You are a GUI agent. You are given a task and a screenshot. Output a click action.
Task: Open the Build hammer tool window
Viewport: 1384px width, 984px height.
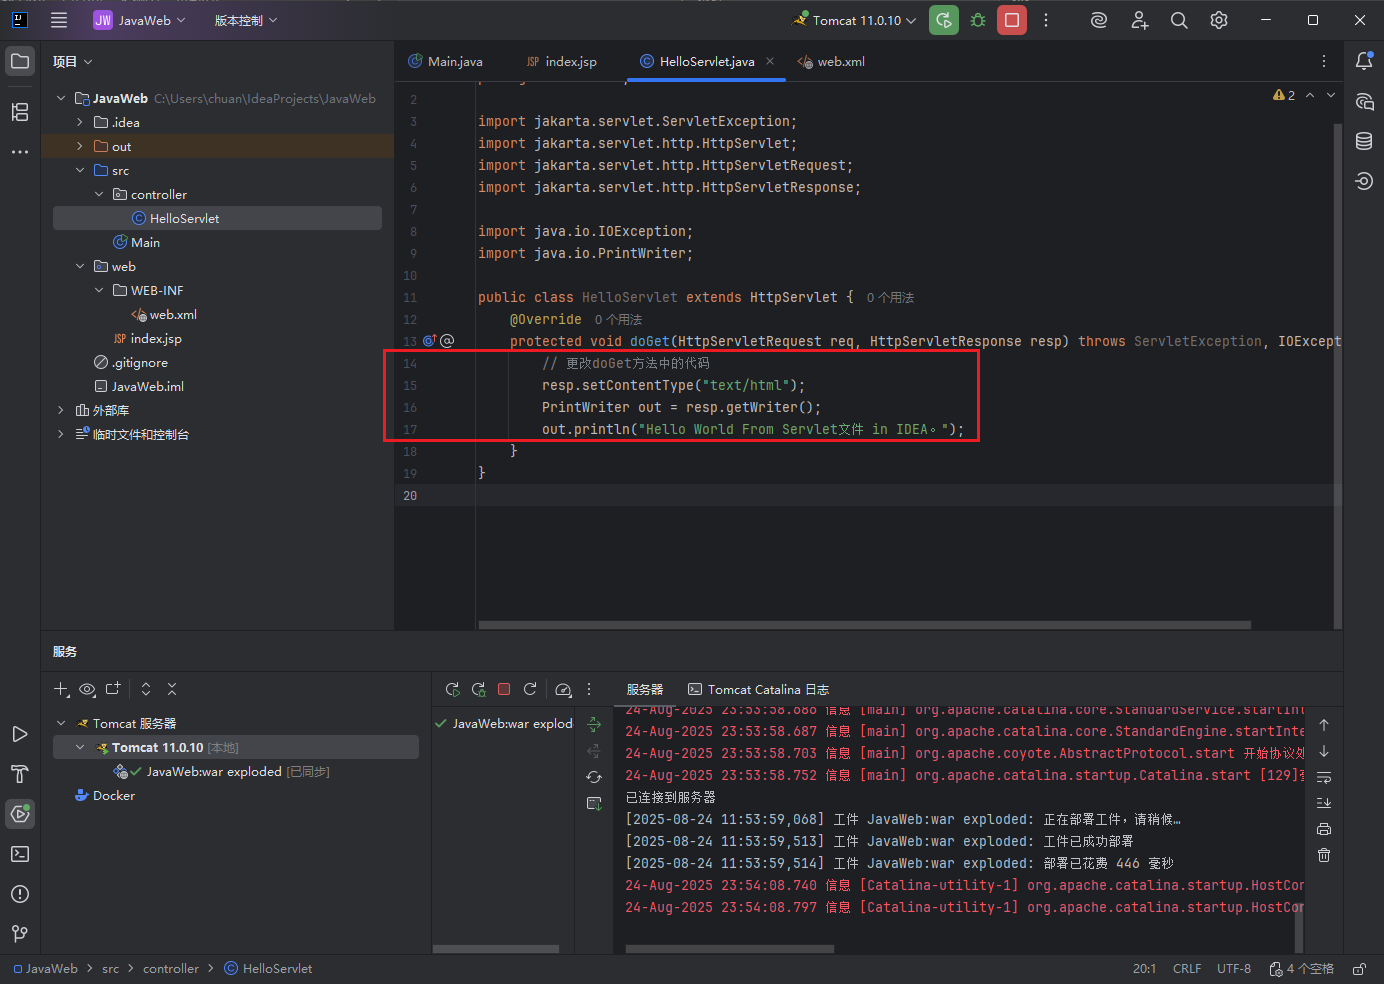click(x=20, y=774)
